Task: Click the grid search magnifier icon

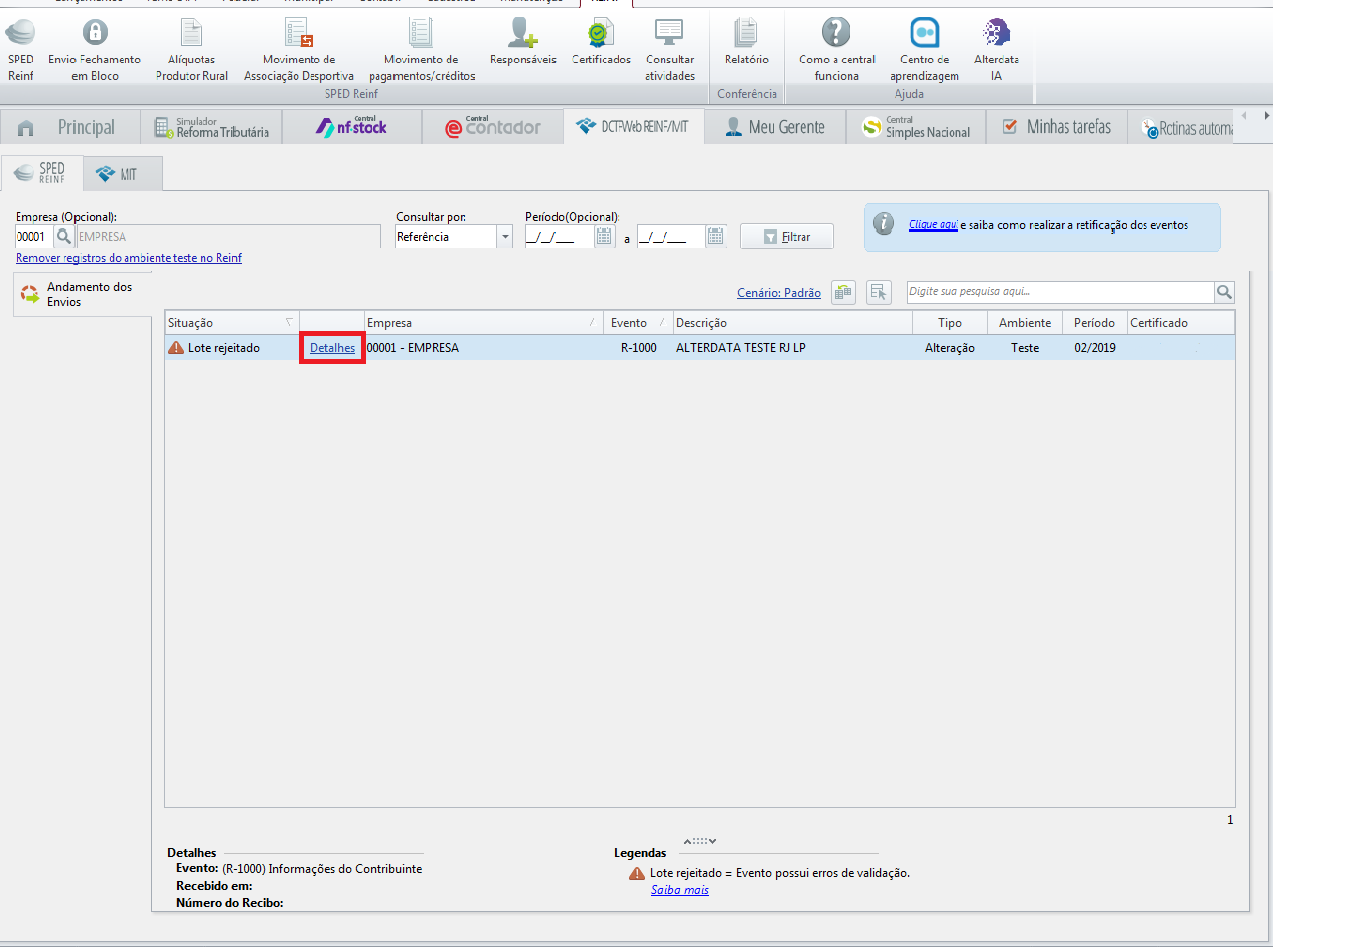Action: [x=1224, y=292]
